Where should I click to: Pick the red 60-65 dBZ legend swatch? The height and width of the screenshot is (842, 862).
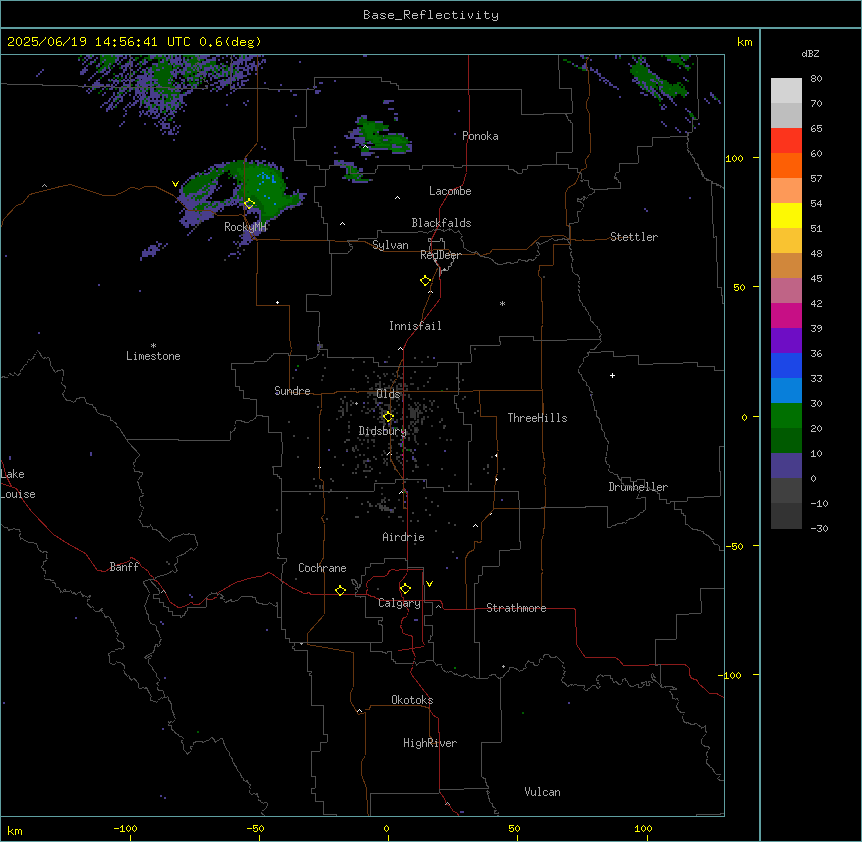coord(786,141)
